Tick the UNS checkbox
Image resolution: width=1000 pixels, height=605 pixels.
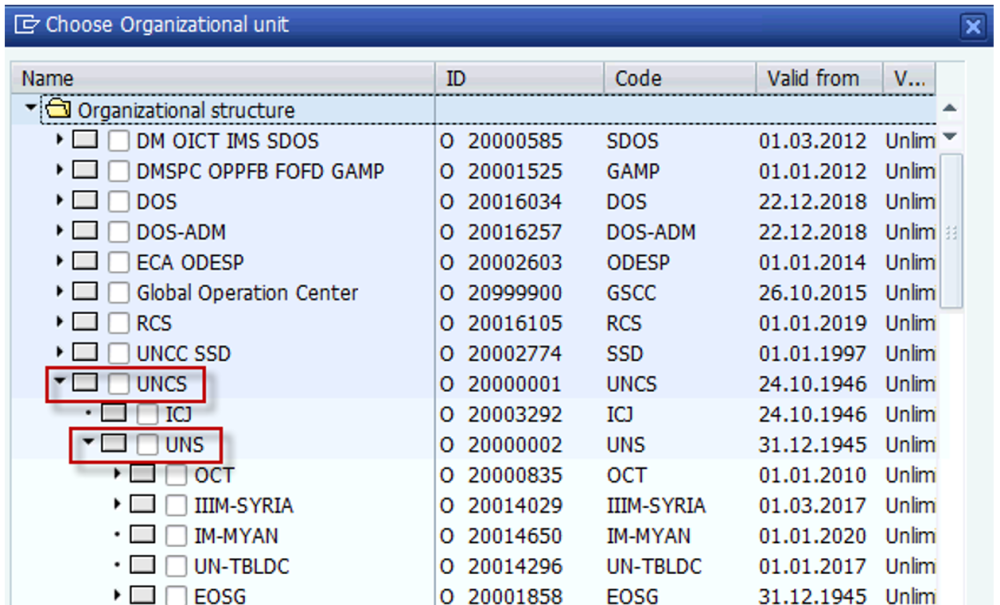pyautogui.click(x=148, y=445)
